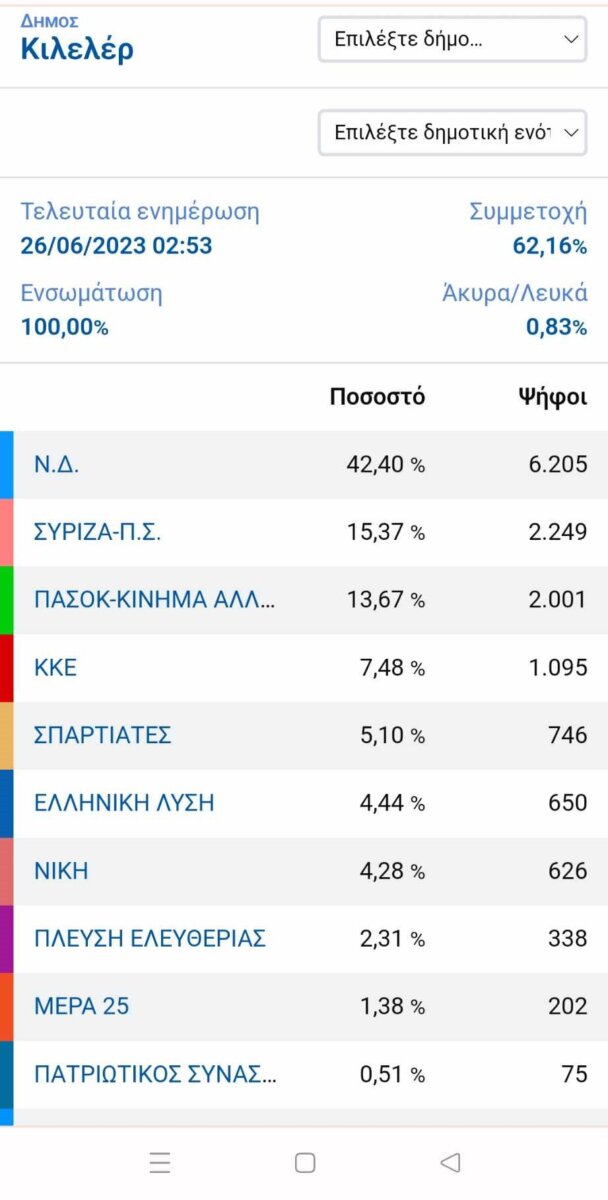608x1200 pixels.
Task: Open the ΕΛΛΗΝΙΚΗ ΛΥΣΗ party link
Action: [x=124, y=803]
